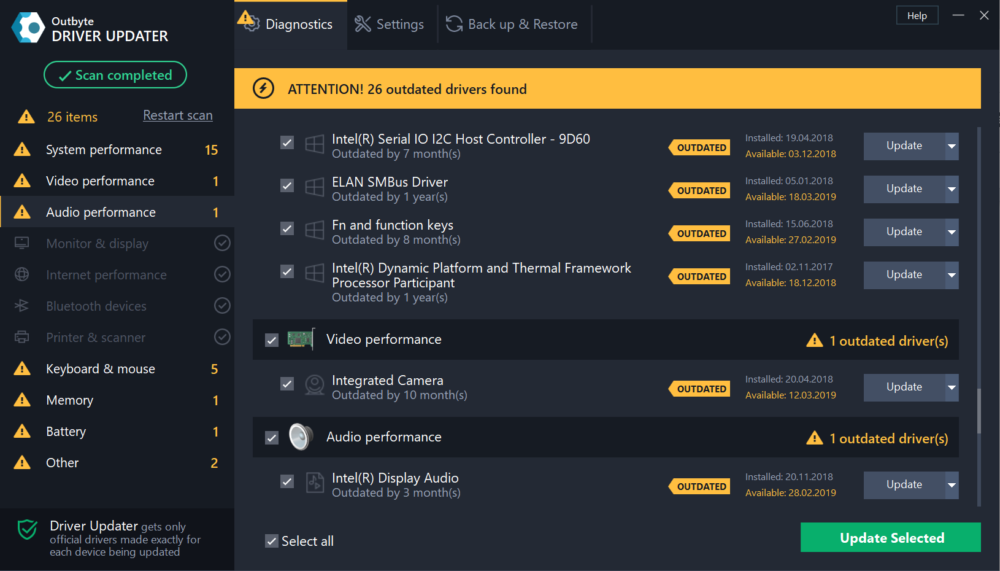Click Keyboard & mouse warning icon
Screen dimensions: 1000x571
point(22,368)
